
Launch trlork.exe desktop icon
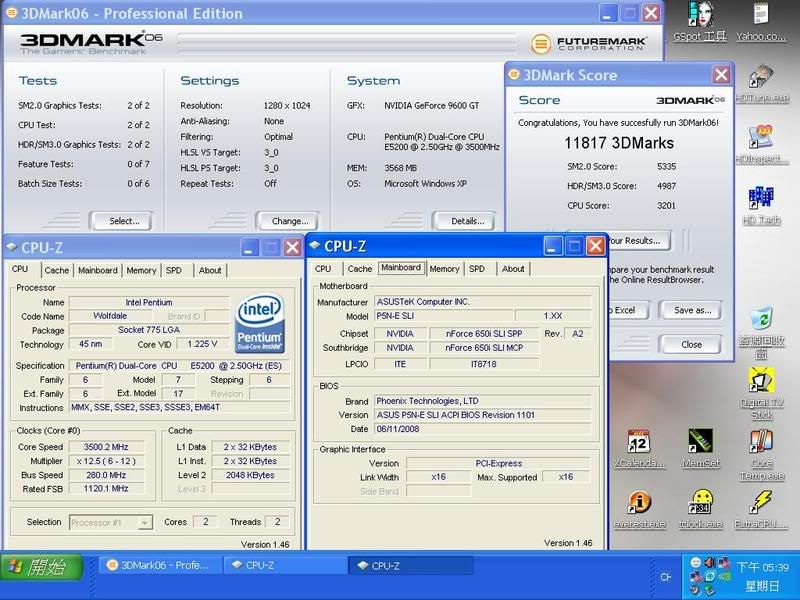coord(701,510)
